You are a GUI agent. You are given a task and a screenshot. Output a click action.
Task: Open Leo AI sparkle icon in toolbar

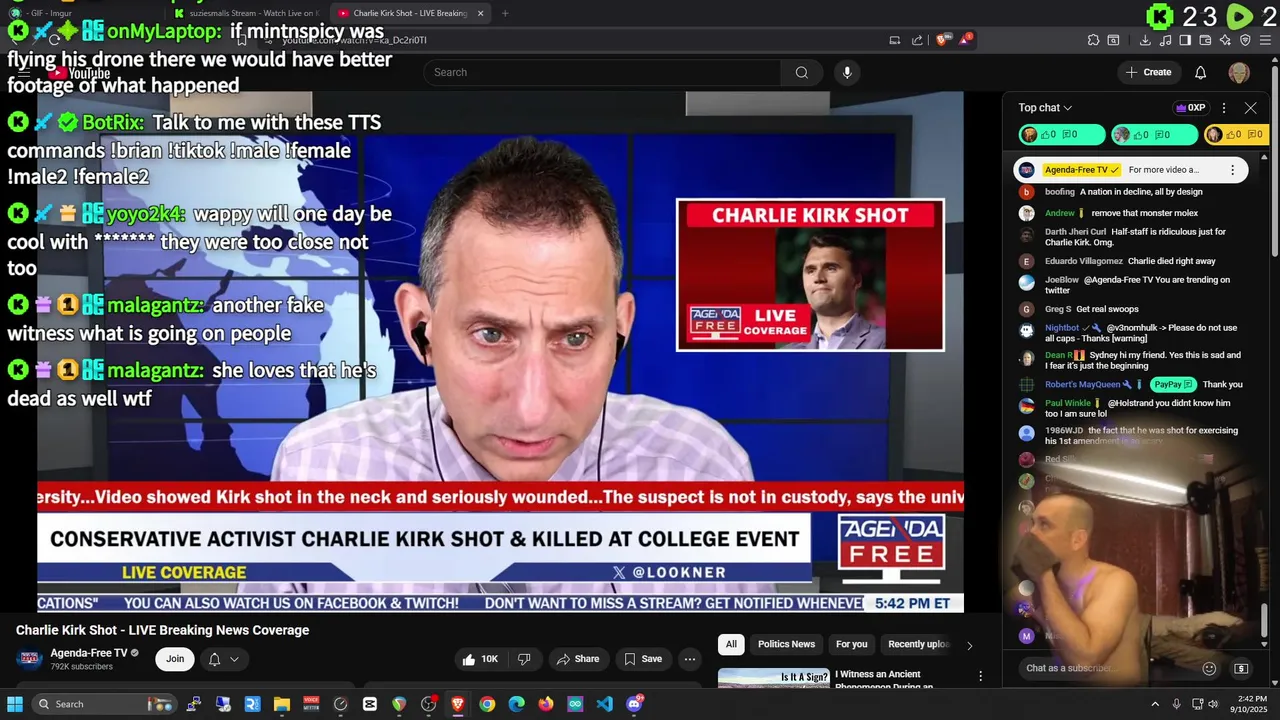[1225, 40]
